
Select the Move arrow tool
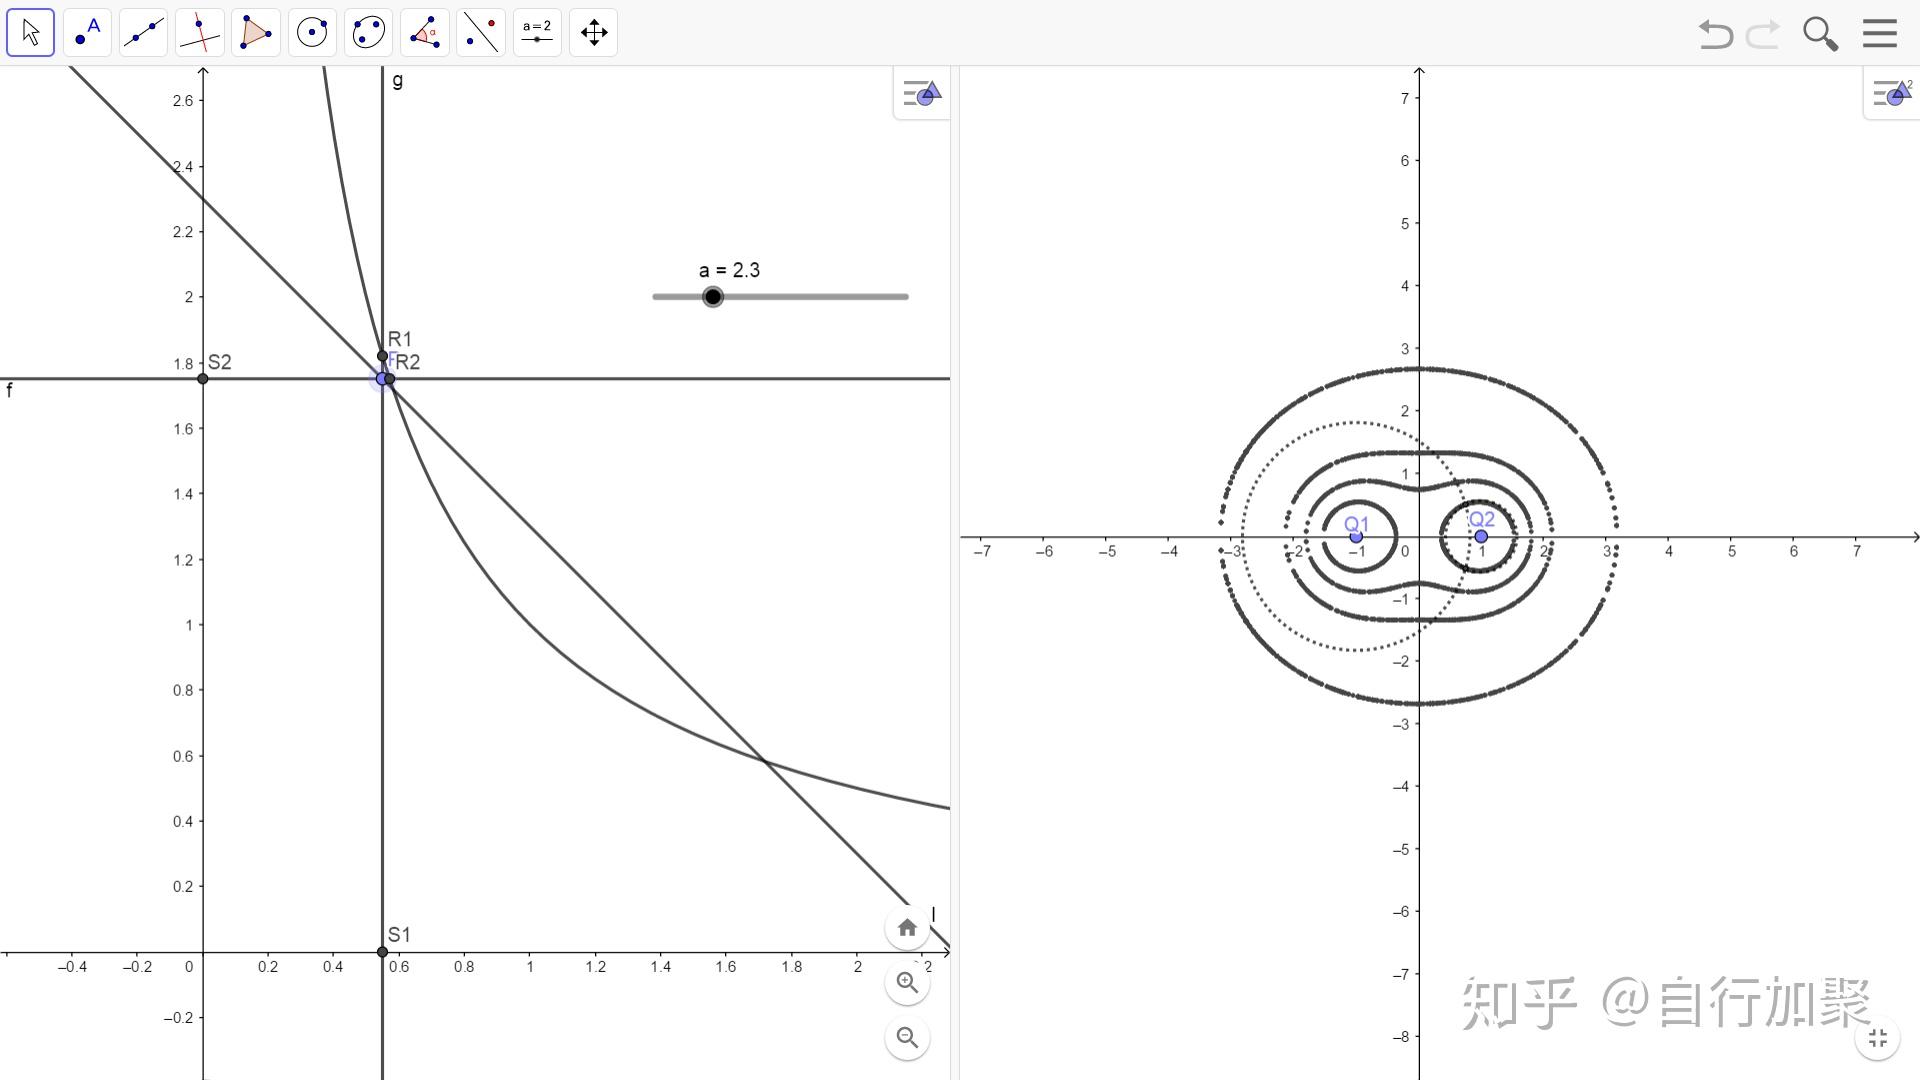click(x=30, y=33)
